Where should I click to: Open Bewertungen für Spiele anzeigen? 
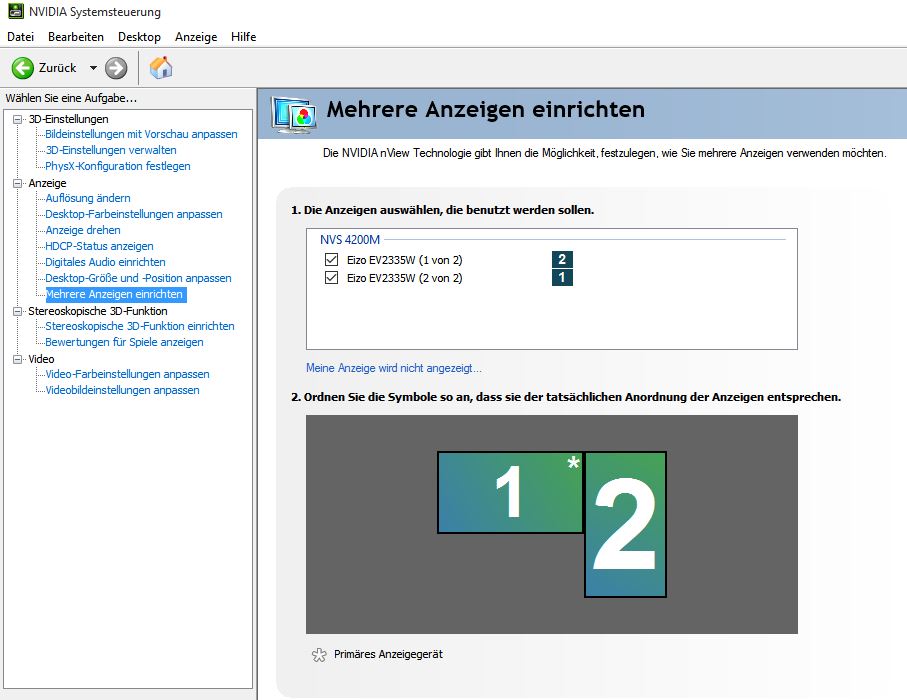[x=124, y=342]
